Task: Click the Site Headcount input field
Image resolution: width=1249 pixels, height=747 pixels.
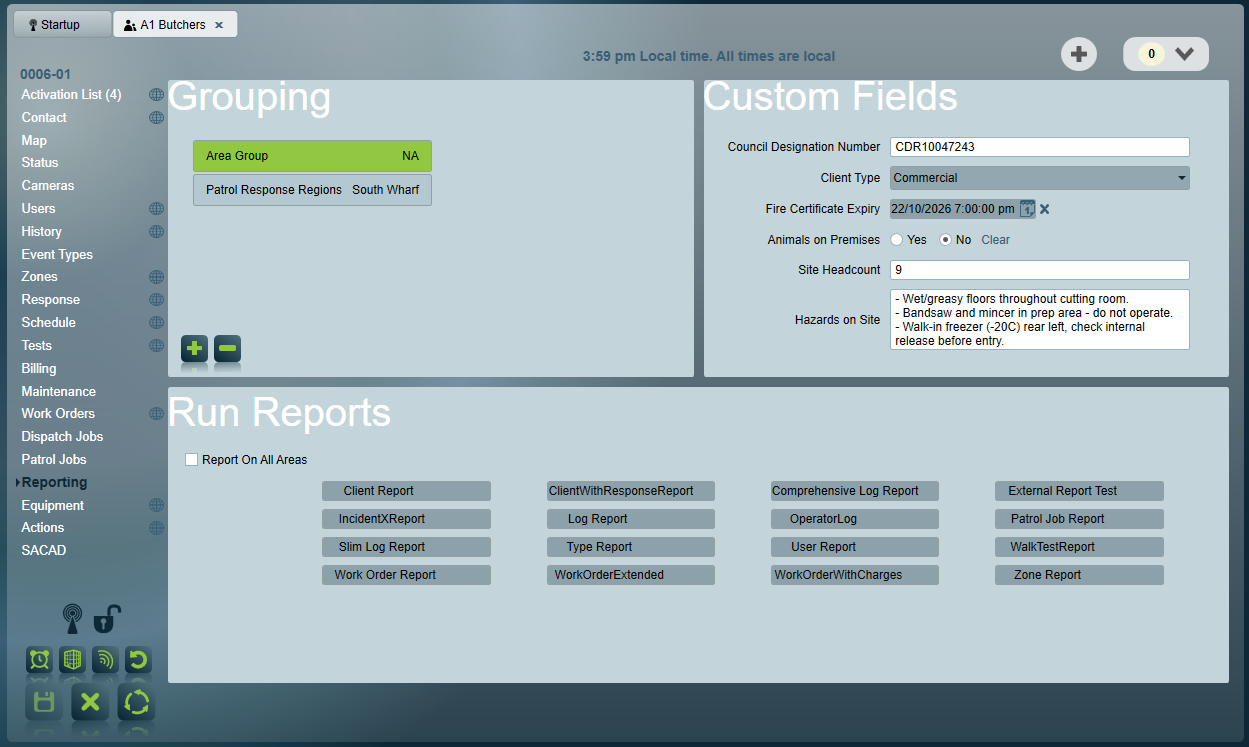Action: pos(1040,270)
